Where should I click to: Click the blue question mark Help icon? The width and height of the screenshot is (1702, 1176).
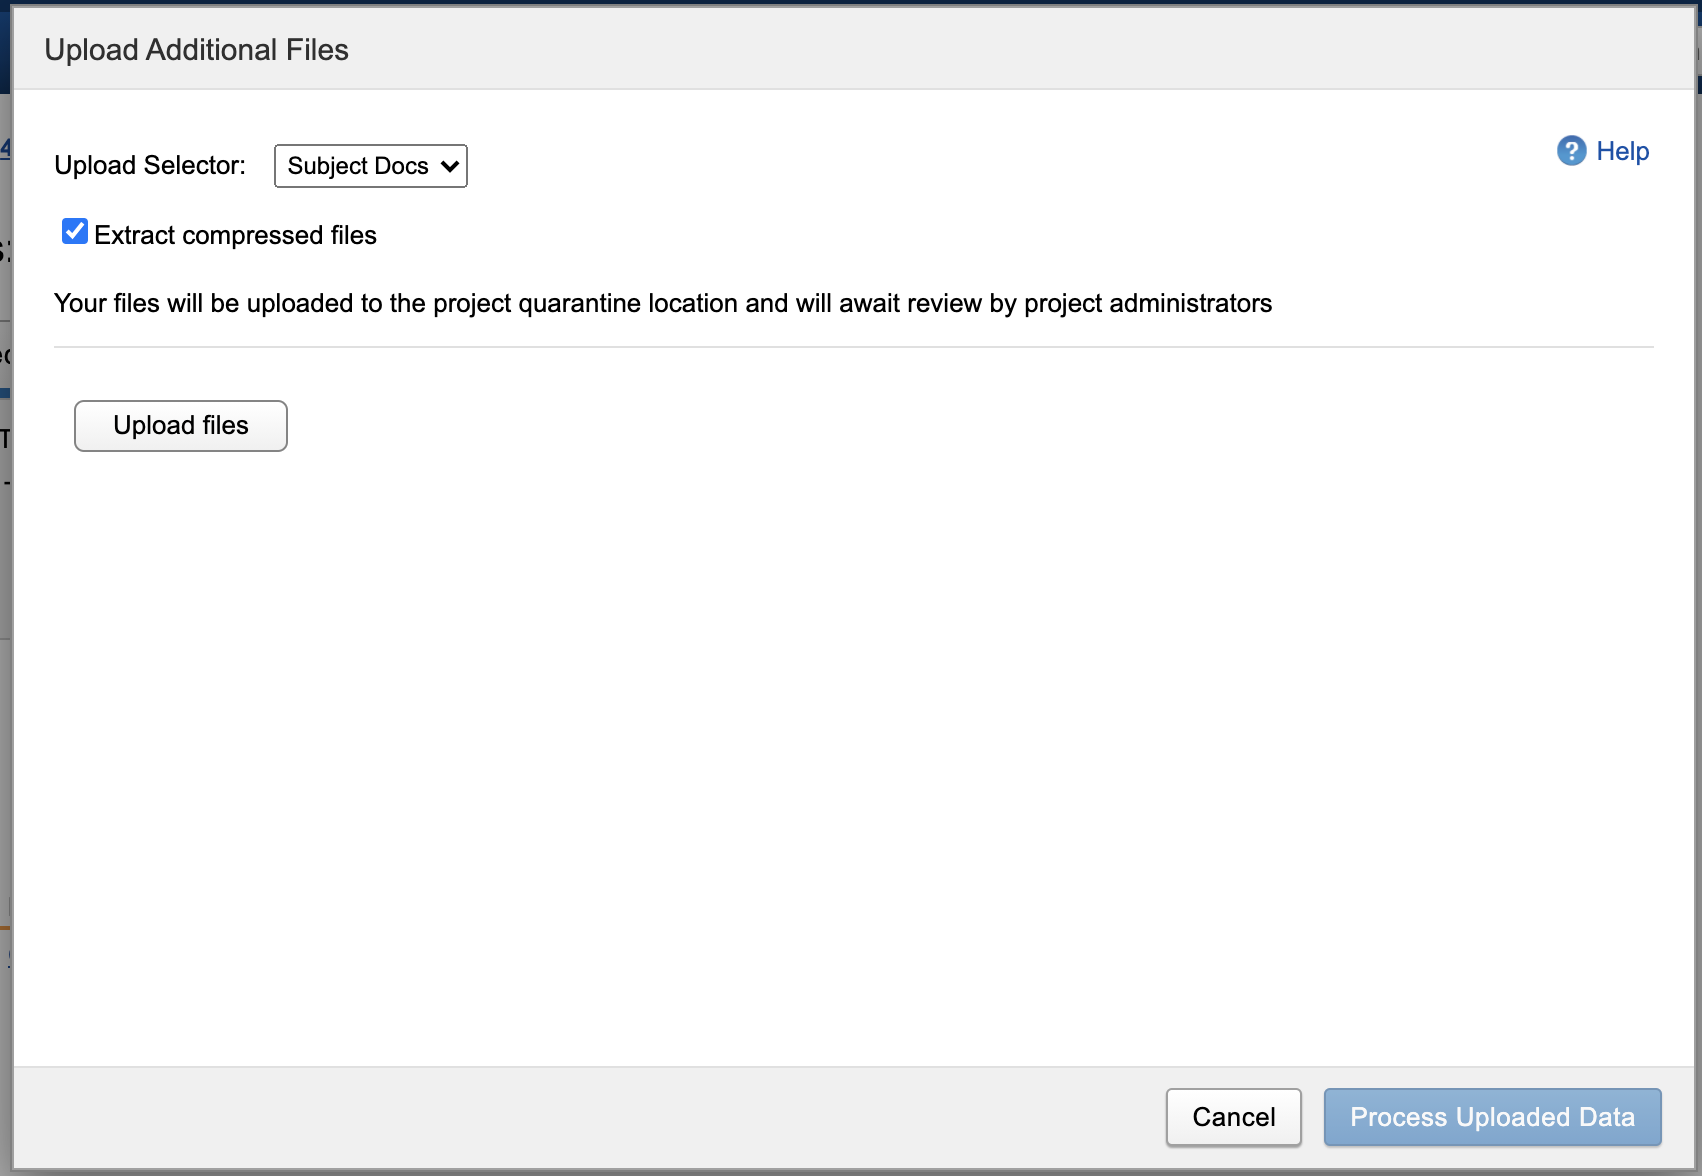[x=1571, y=151]
